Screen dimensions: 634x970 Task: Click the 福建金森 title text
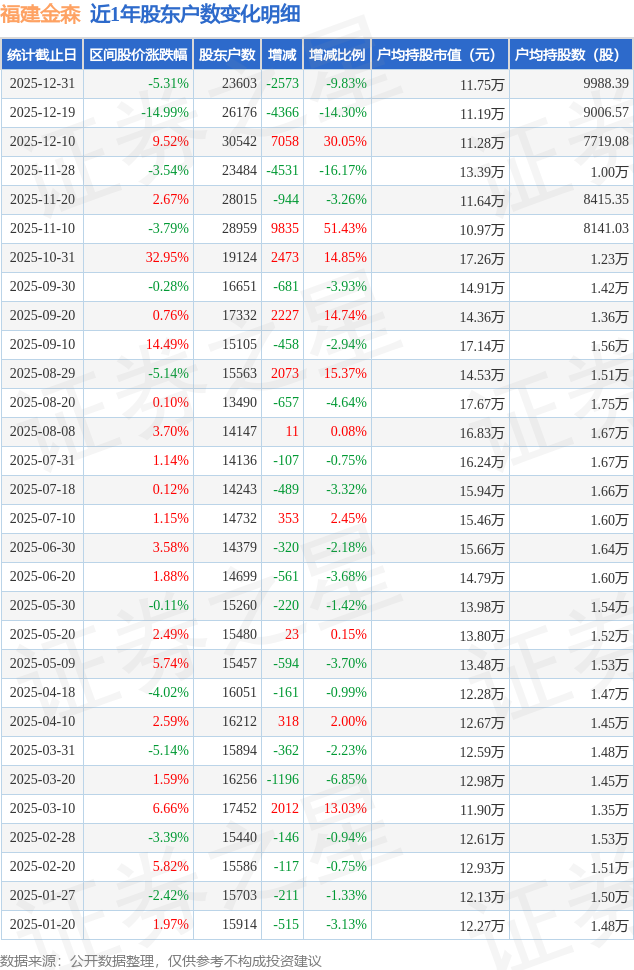pyautogui.click(x=41, y=14)
